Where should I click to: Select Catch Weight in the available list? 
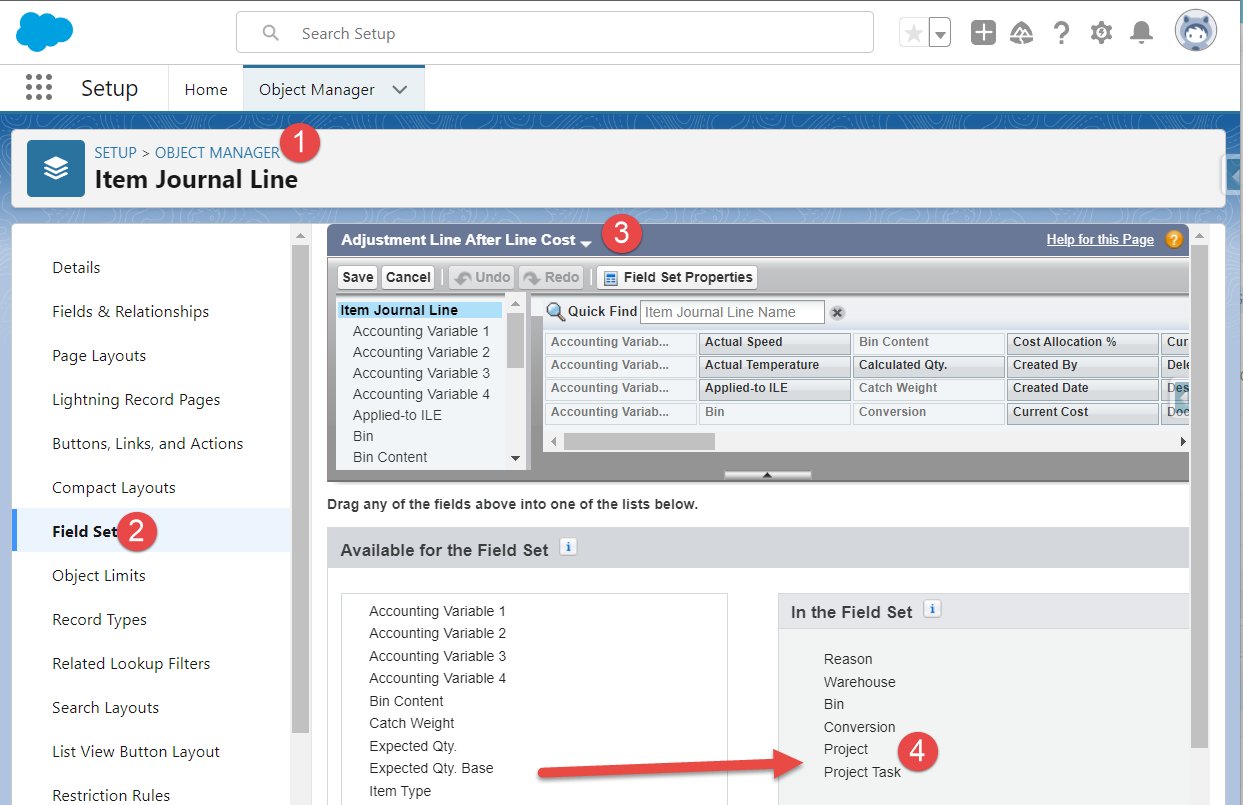(412, 723)
